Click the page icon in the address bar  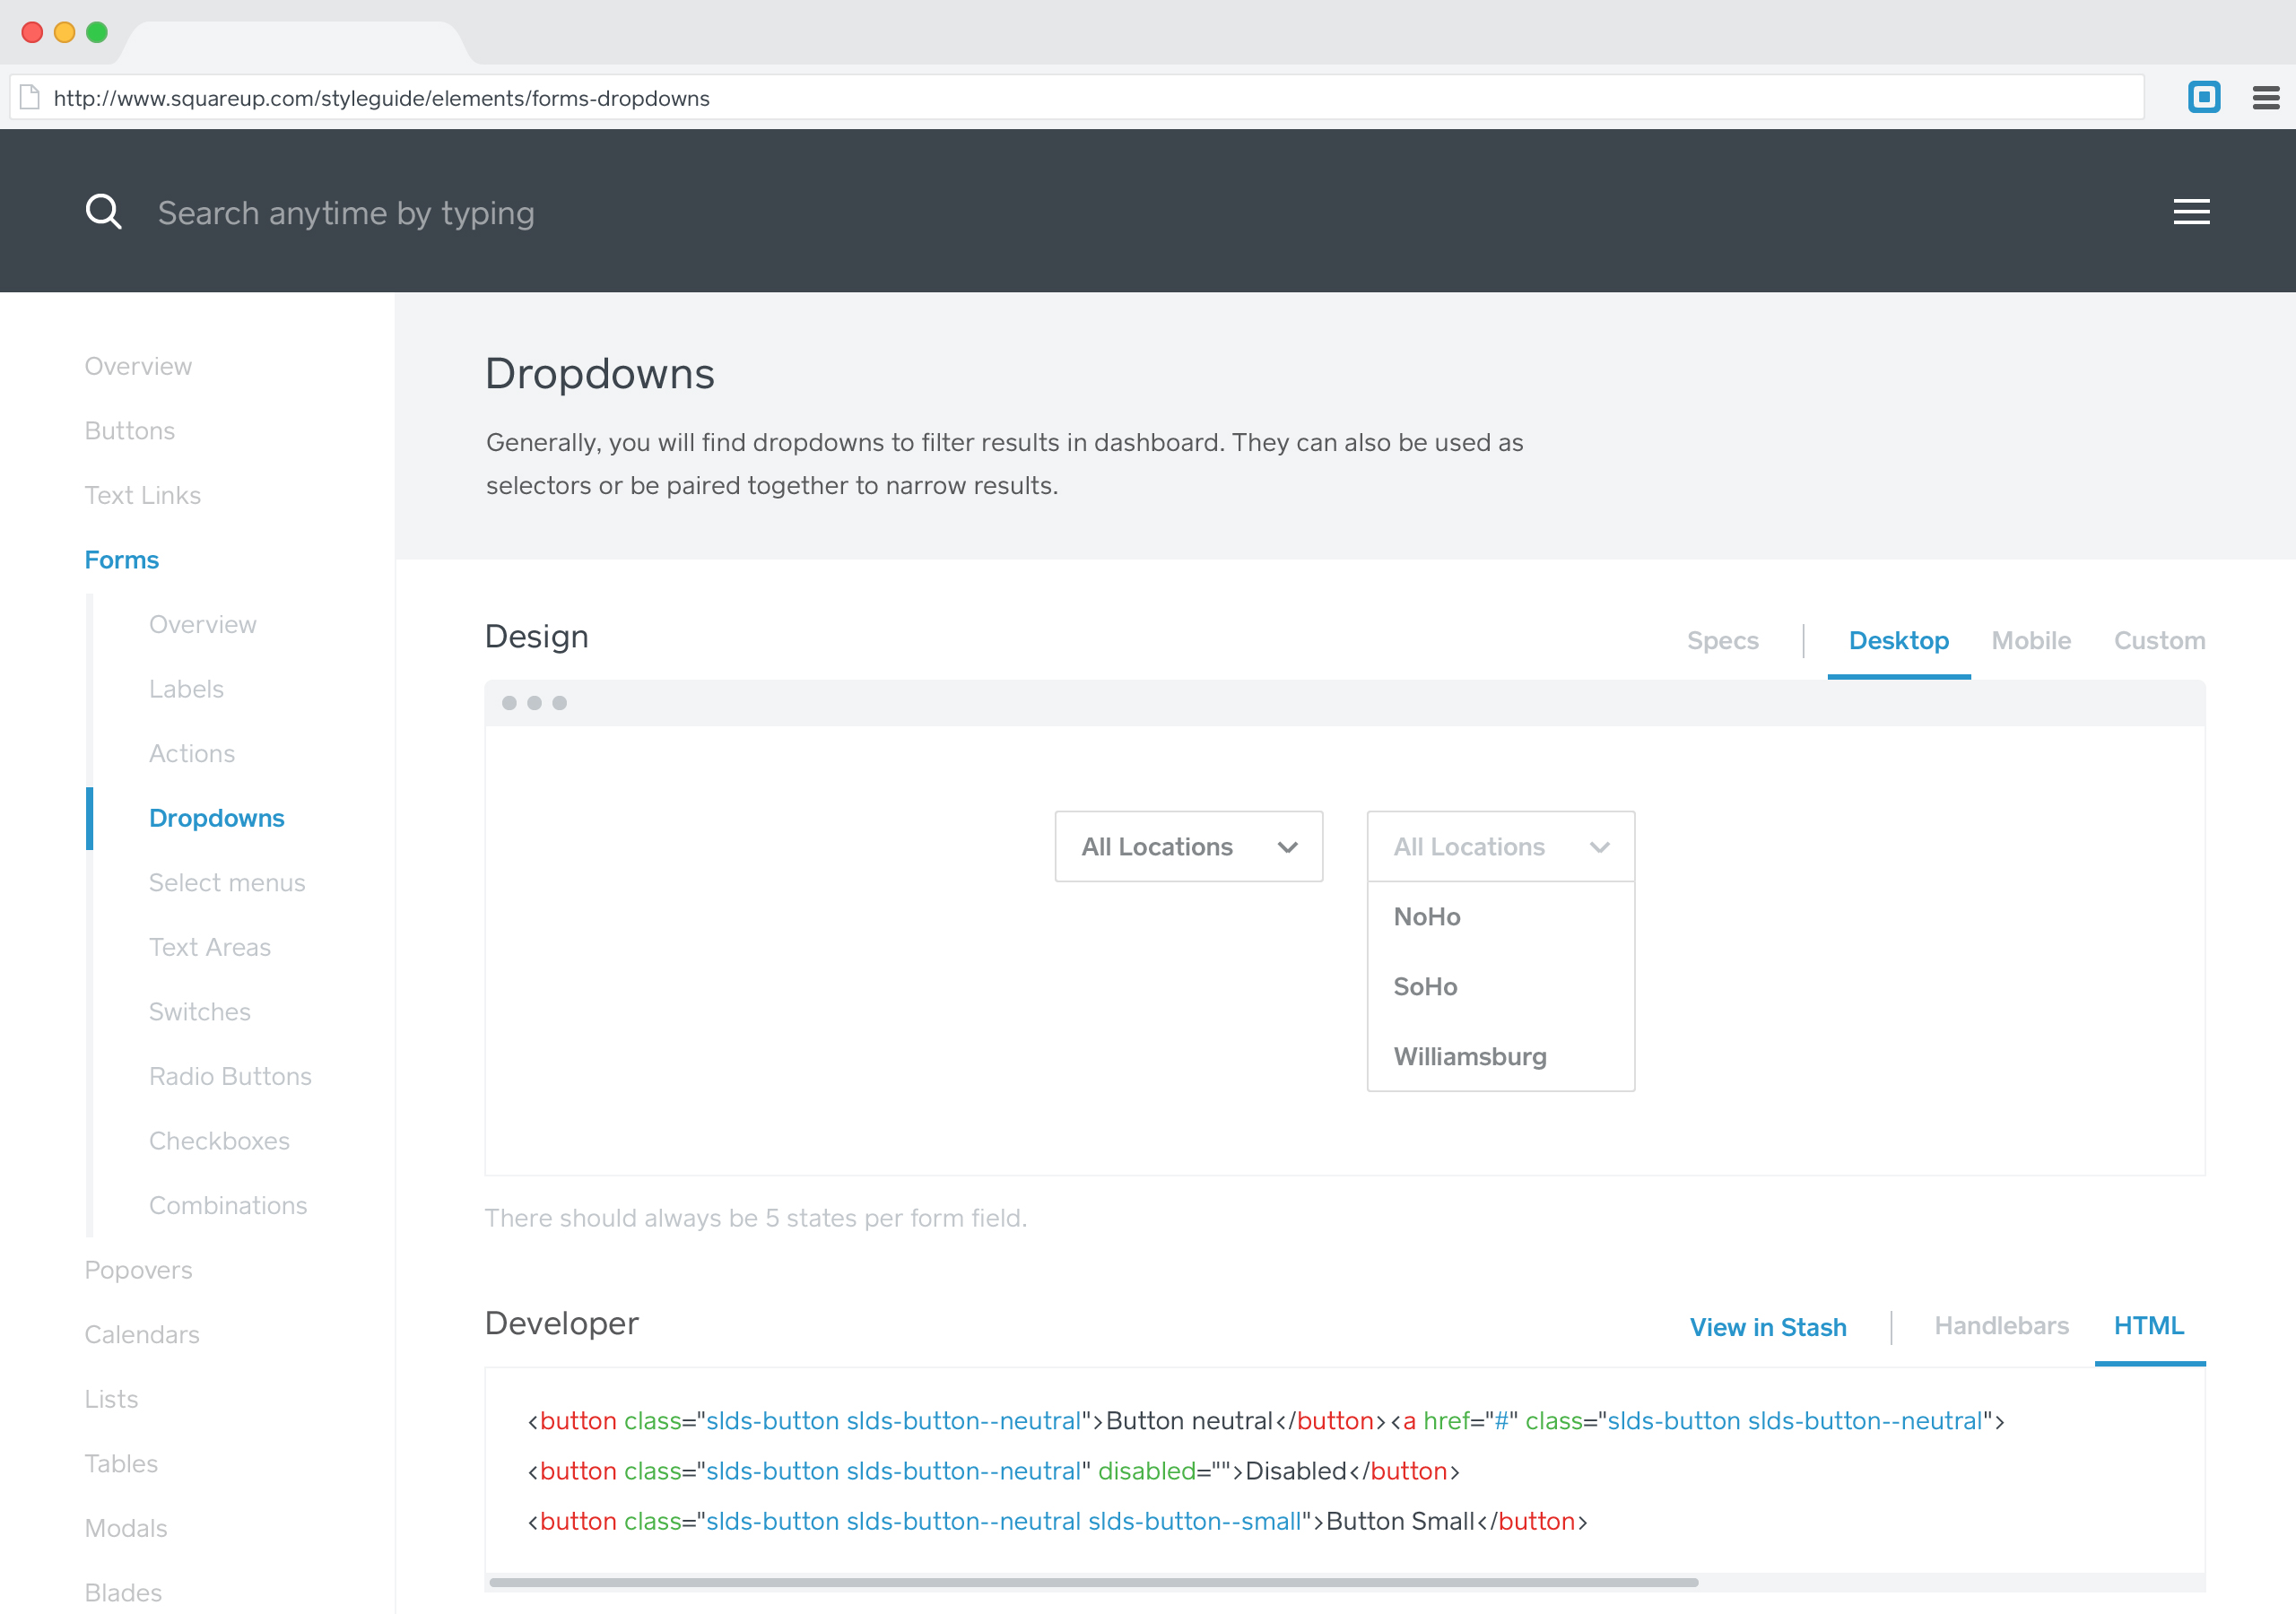(x=30, y=97)
